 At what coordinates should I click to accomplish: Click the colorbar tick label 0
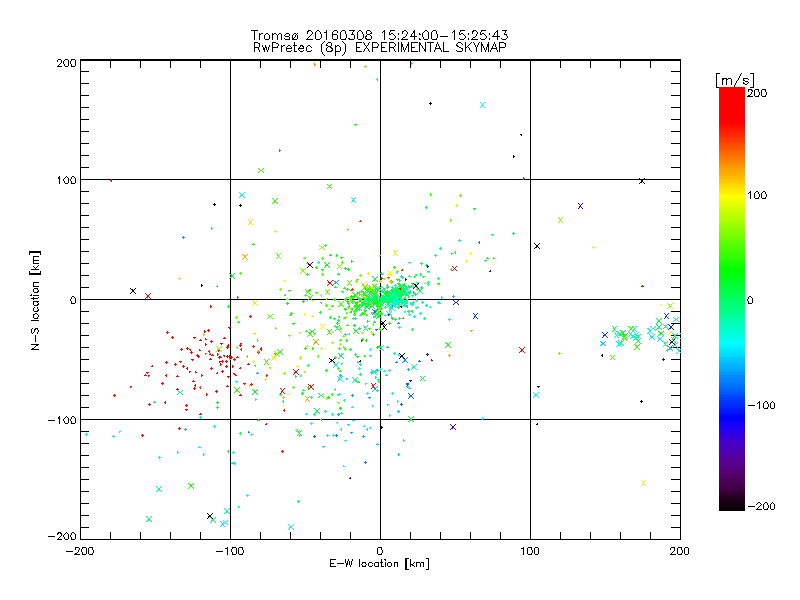750,300
